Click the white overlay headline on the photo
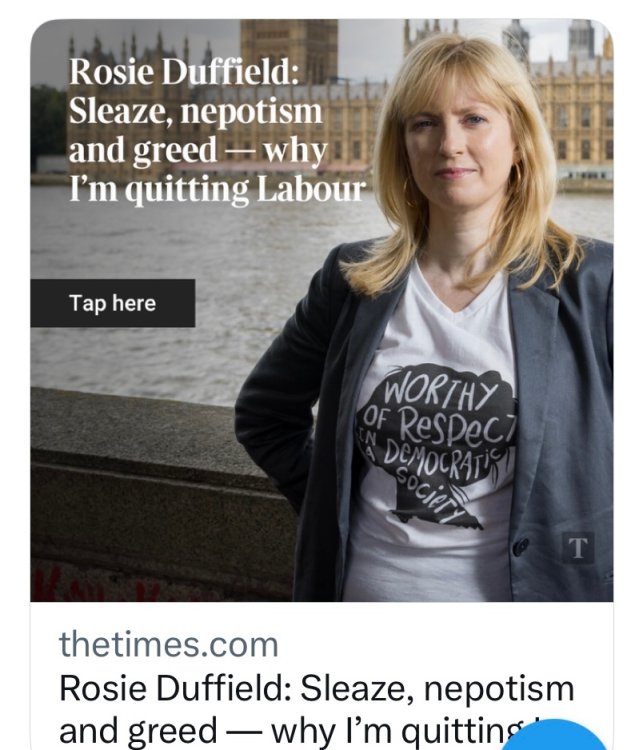This screenshot has width=643, height=750. click(216, 130)
